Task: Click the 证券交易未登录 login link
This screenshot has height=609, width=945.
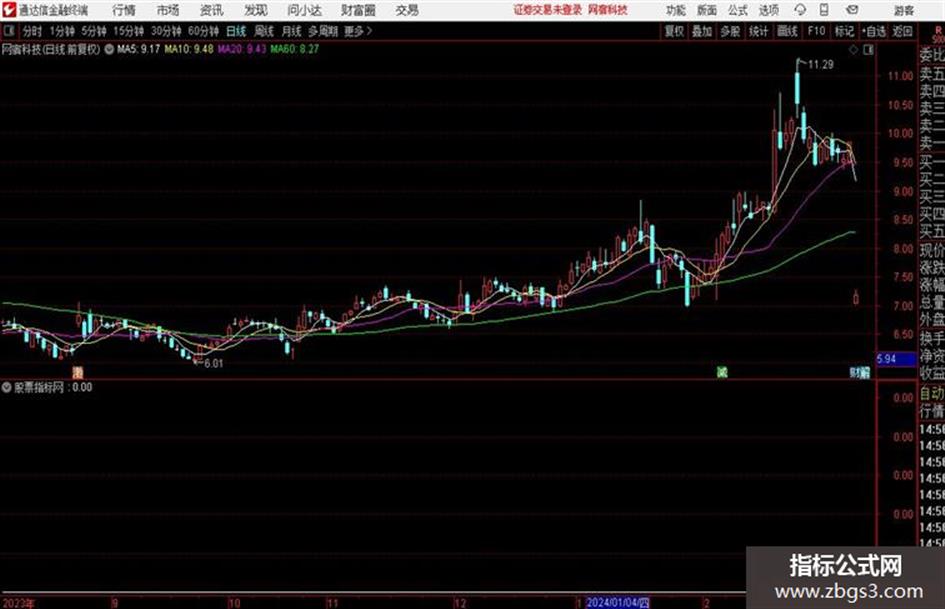Action: tap(548, 10)
